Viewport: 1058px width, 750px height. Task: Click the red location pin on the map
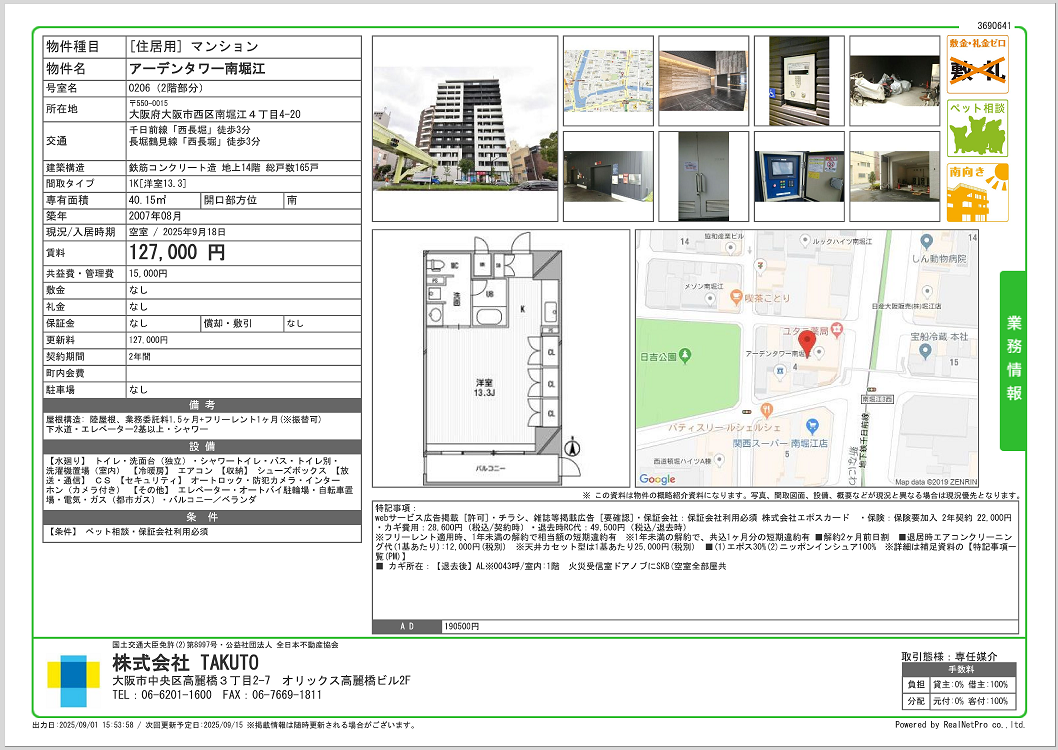pos(810,342)
